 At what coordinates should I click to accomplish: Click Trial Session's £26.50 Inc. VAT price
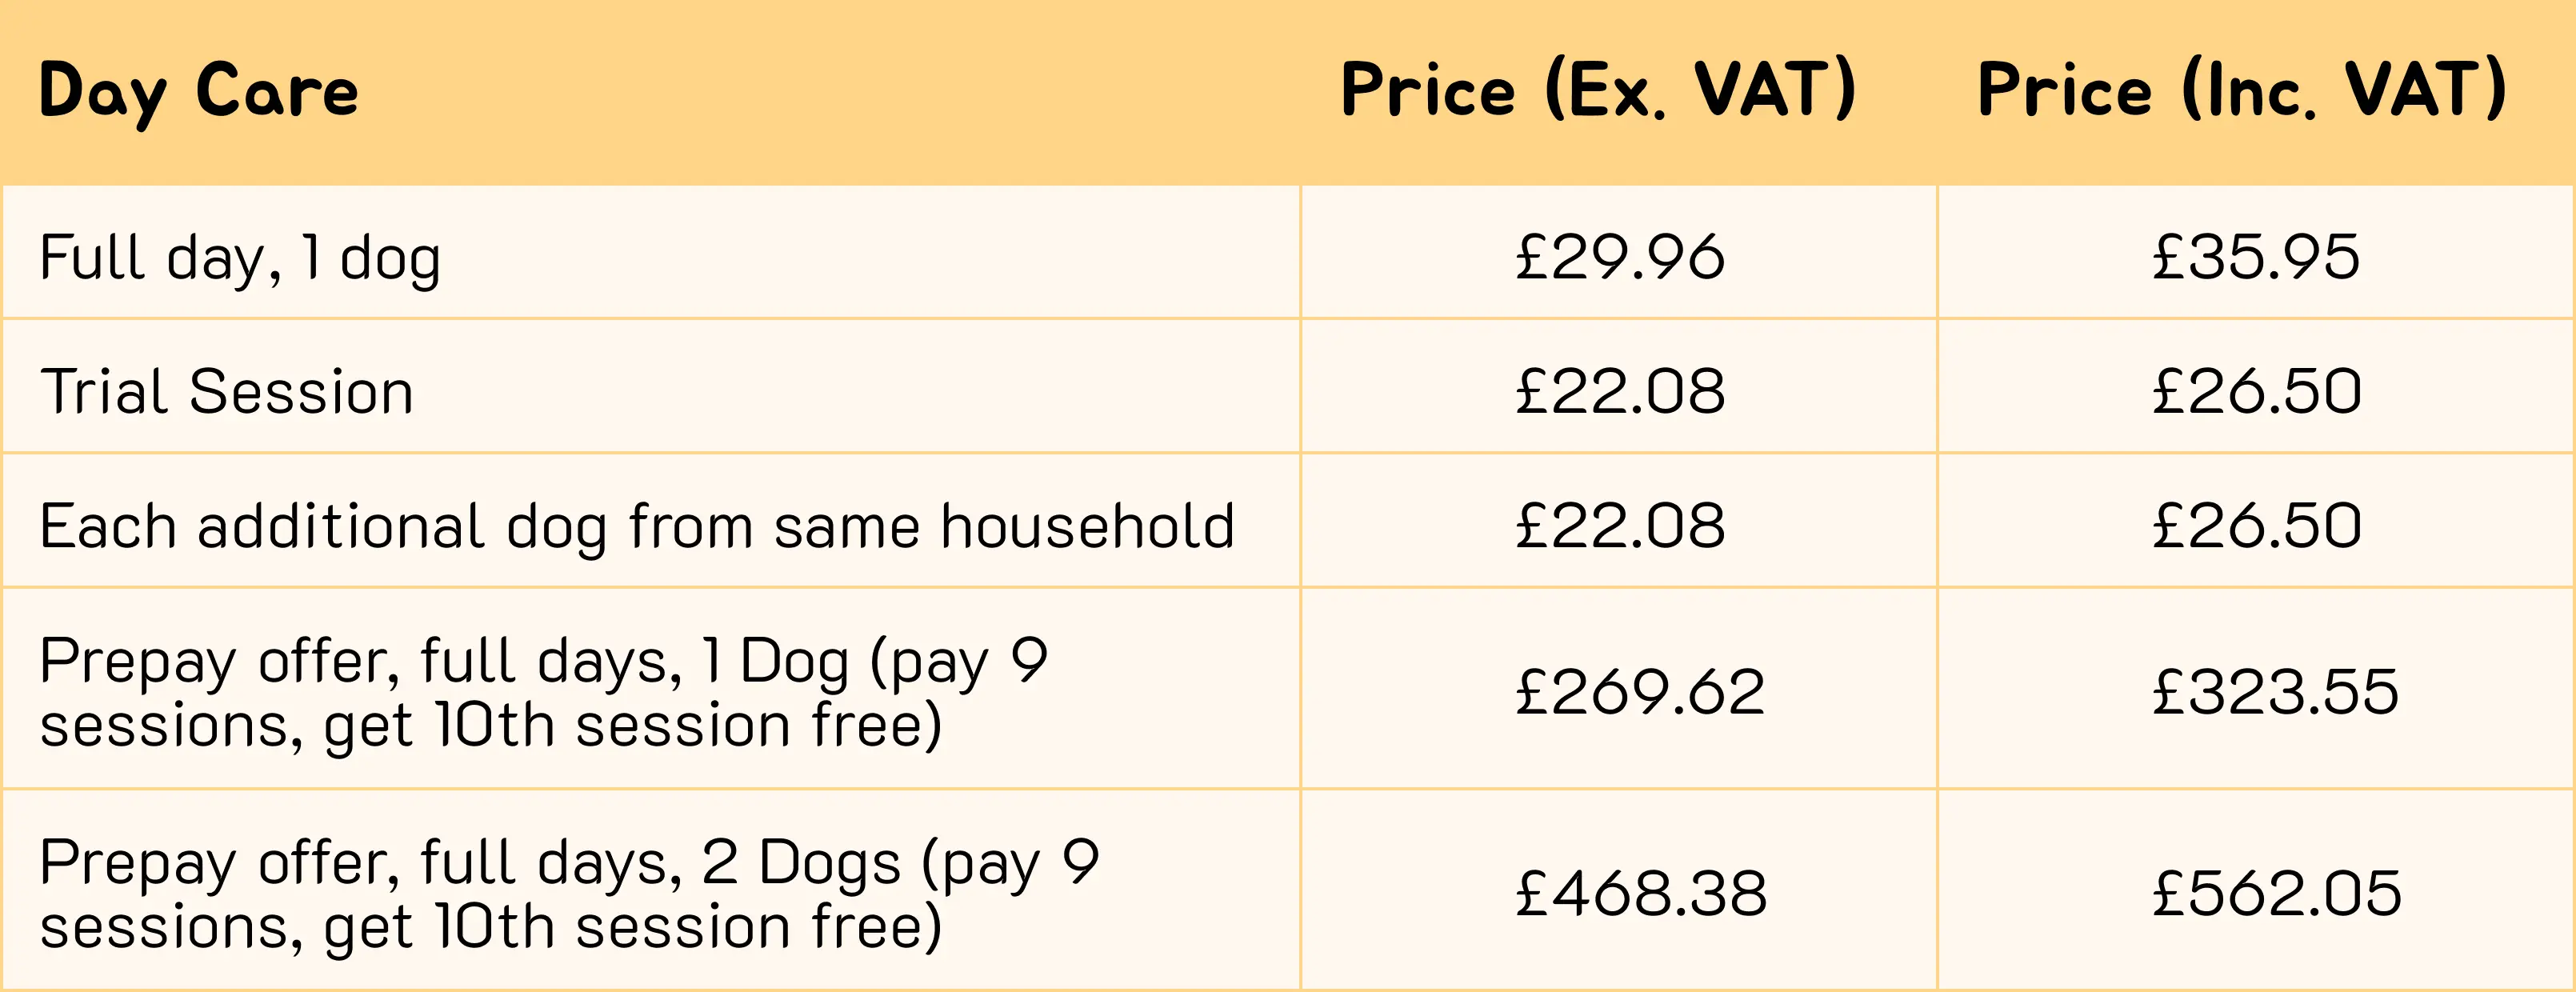point(2256,391)
